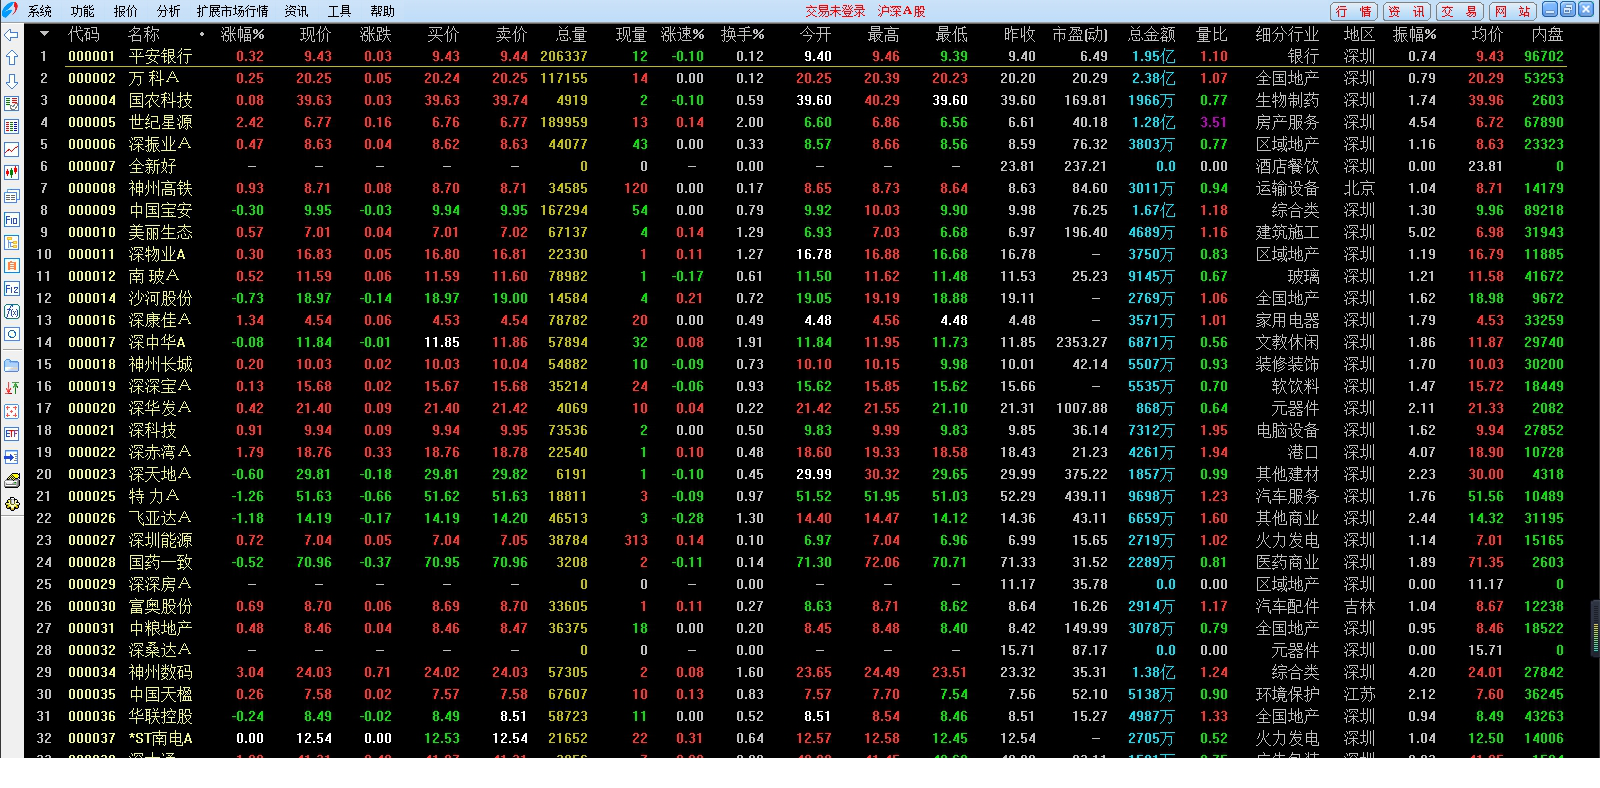Sort by the 市盈(动) column header

point(1079,34)
